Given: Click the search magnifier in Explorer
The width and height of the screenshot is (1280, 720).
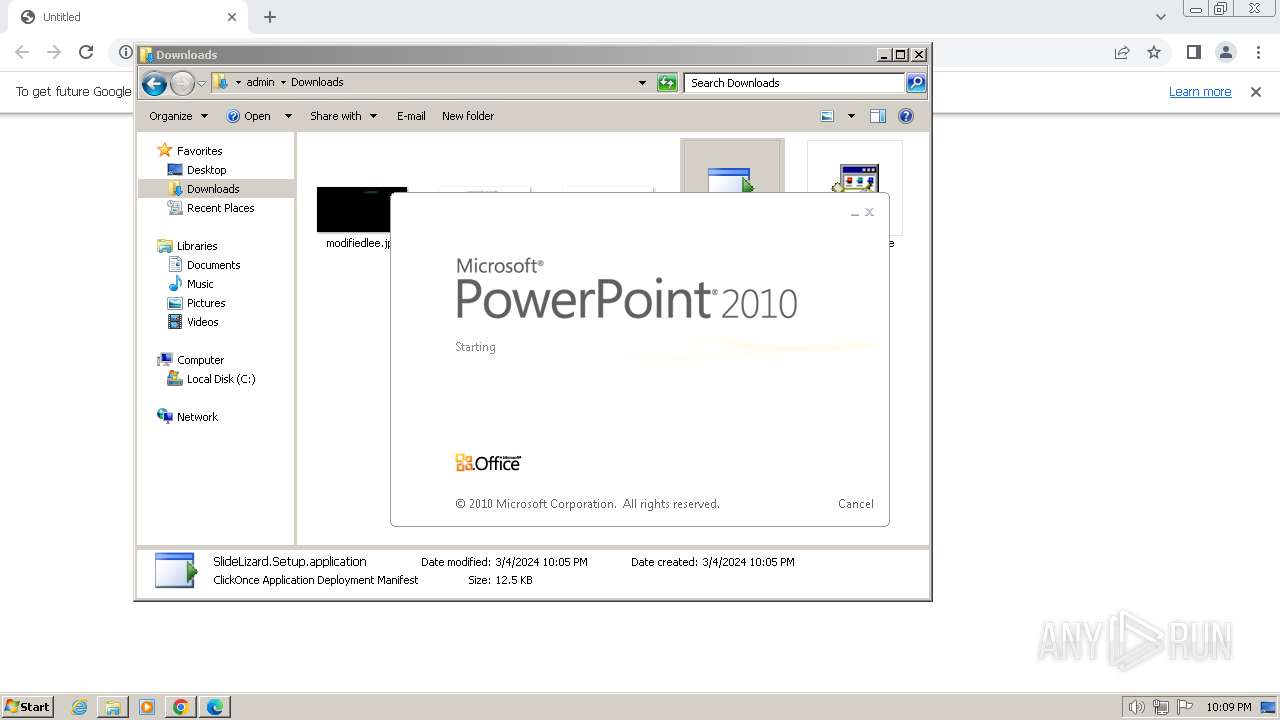Looking at the screenshot, I should [x=916, y=83].
